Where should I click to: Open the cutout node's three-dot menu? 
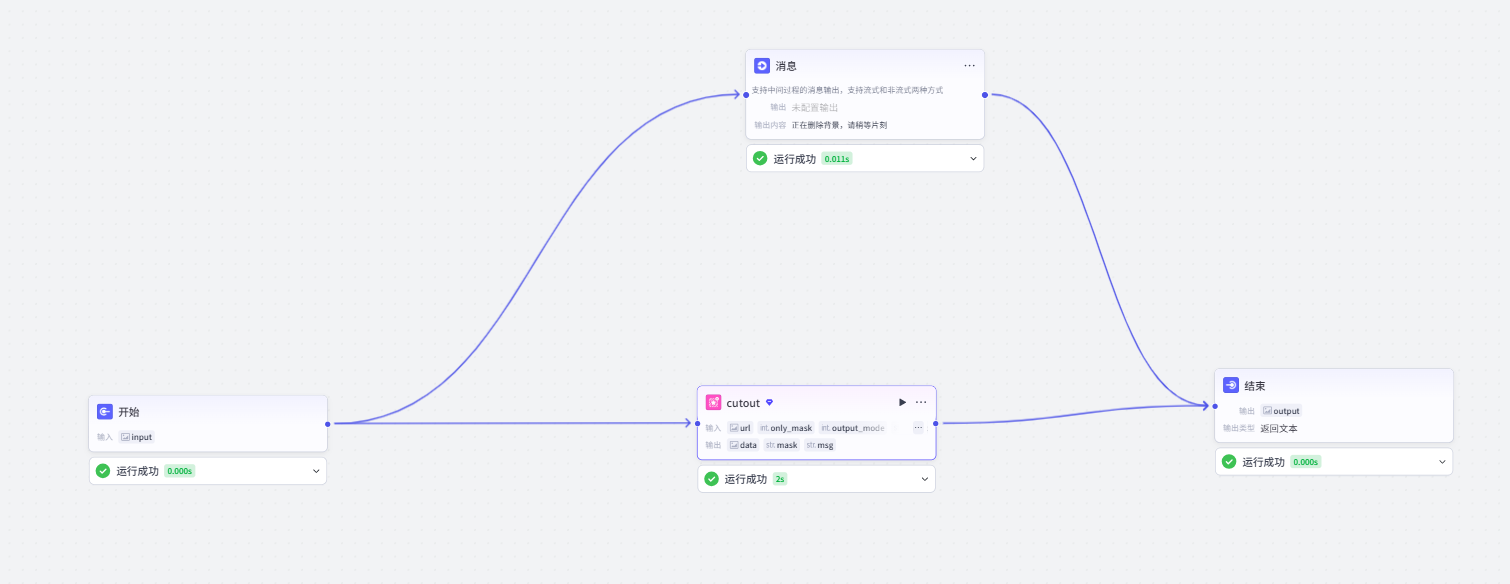click(921, 402)
